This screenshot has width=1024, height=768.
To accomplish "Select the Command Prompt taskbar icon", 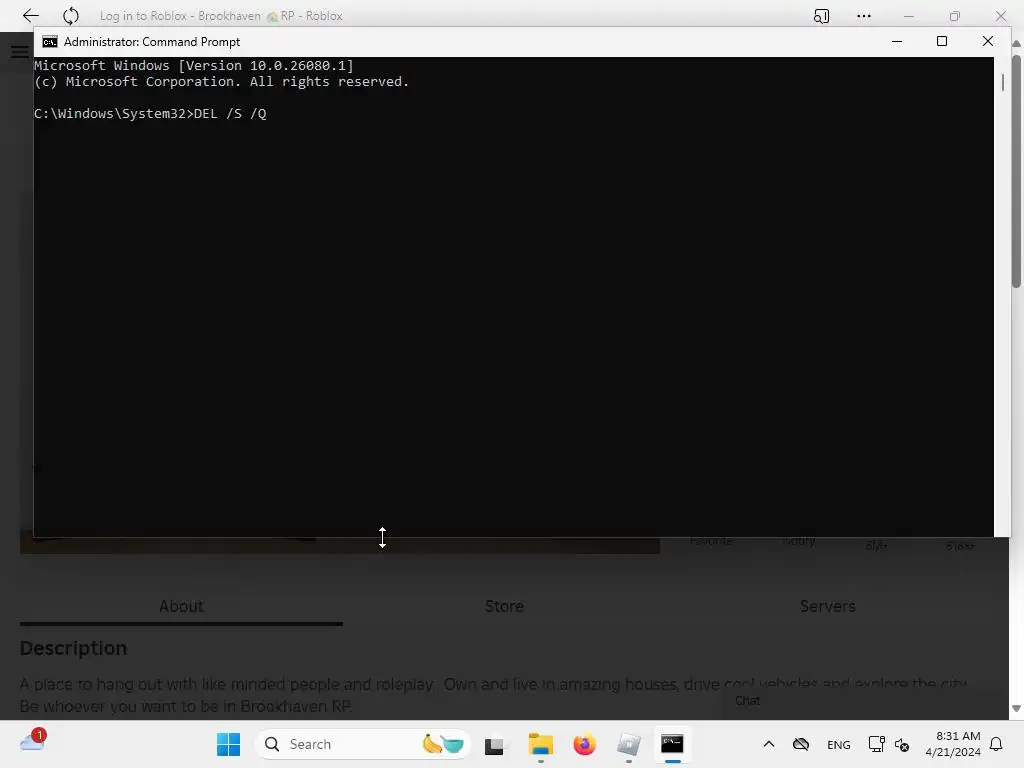I will (x=672, y=744).
